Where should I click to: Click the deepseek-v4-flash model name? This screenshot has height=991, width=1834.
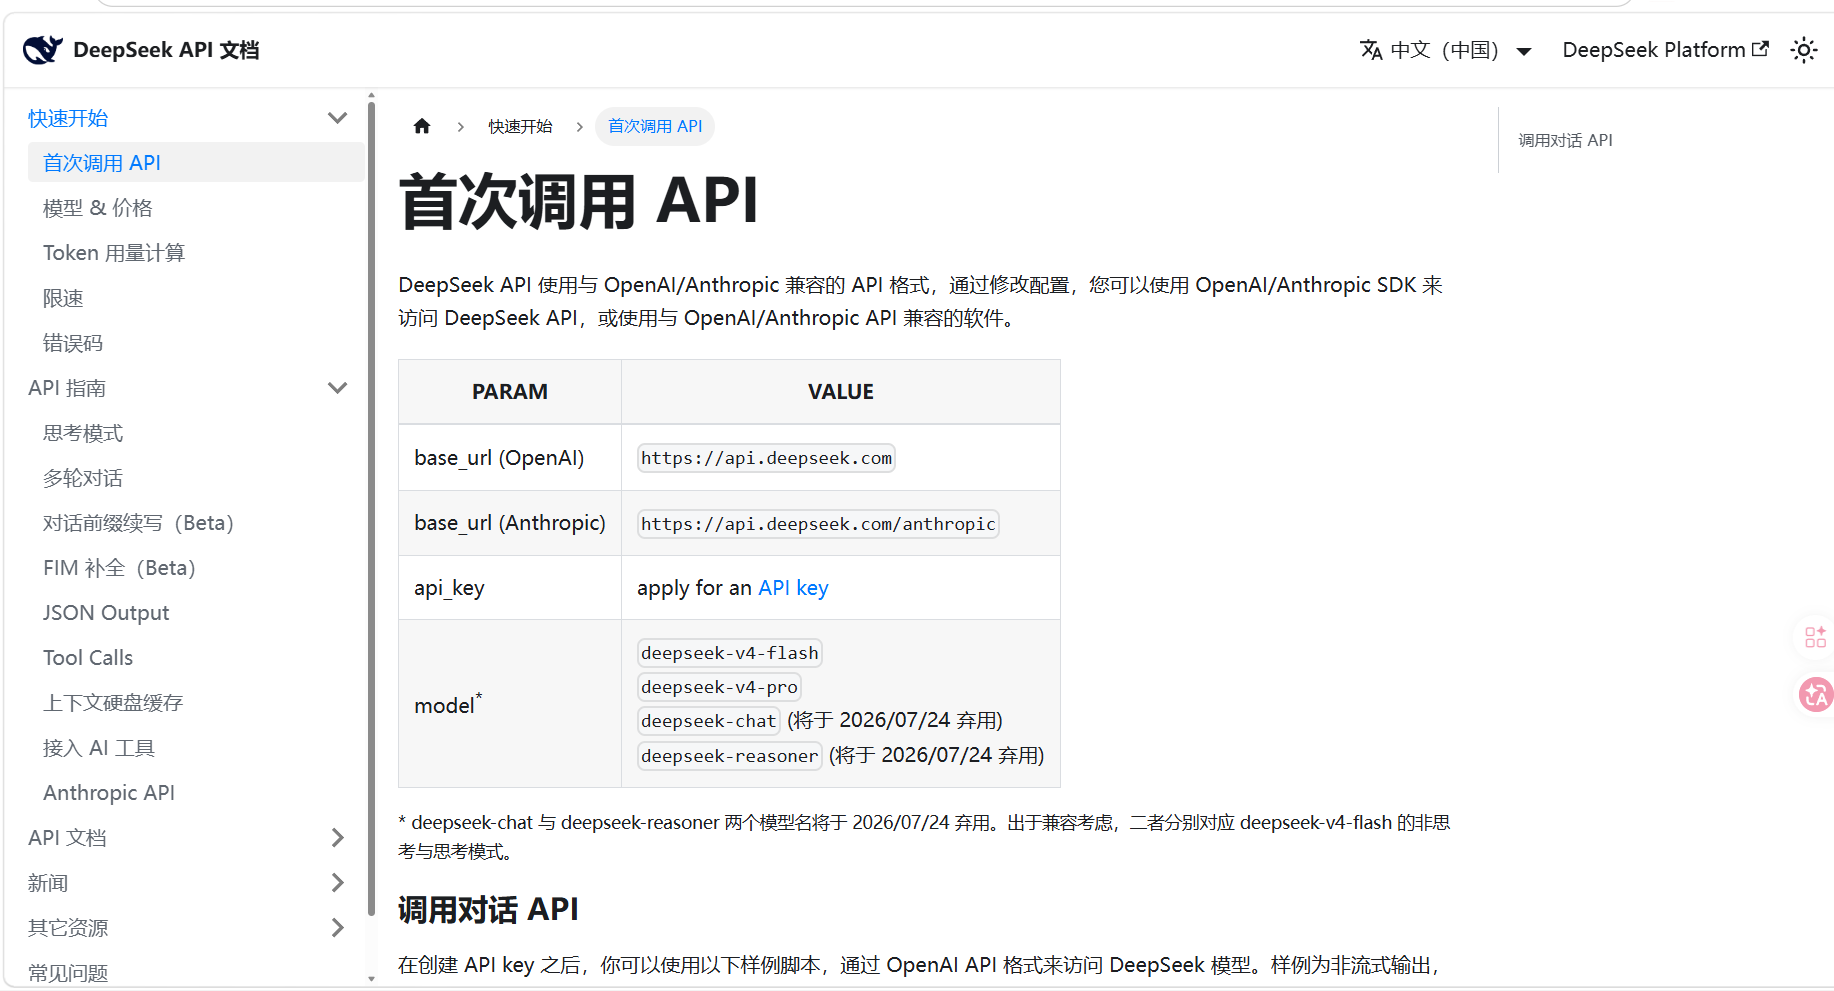[730, 653]
